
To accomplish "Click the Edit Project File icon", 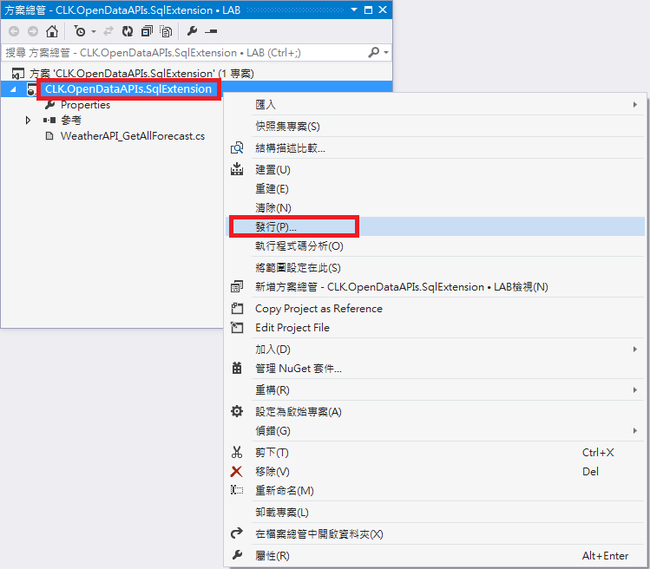I will tap(237, 328).
